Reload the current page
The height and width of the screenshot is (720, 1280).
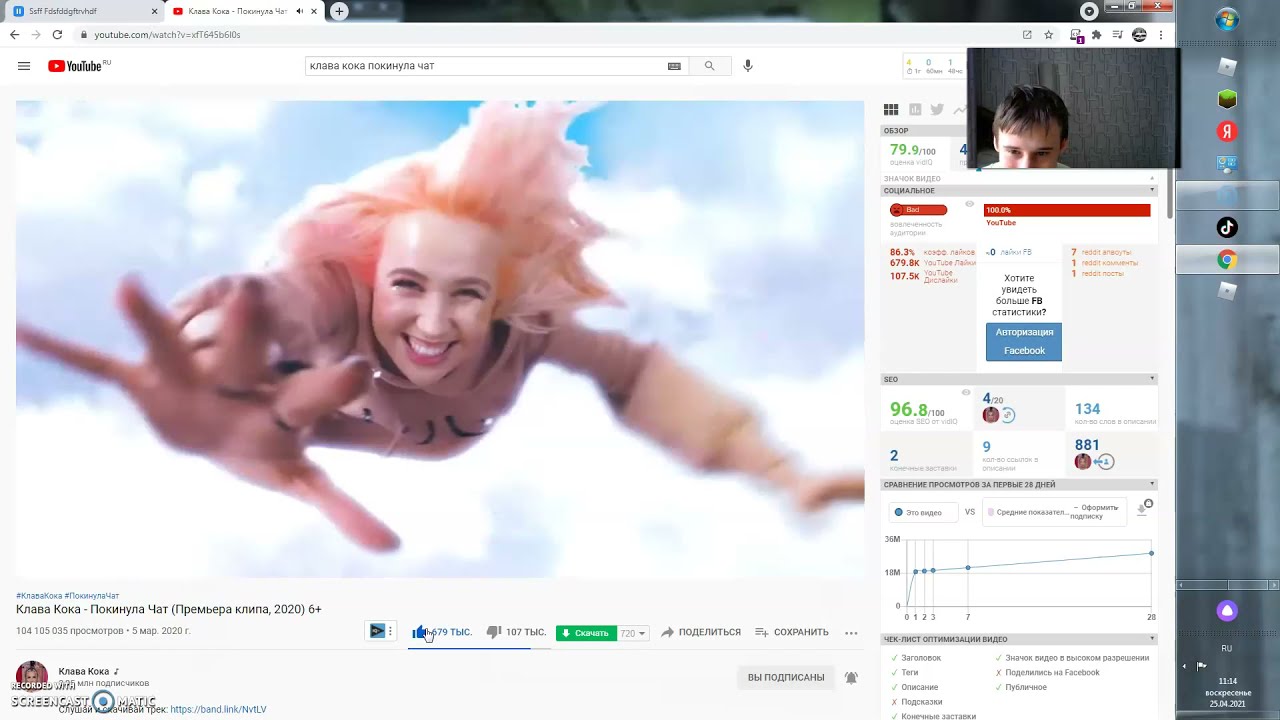tap(57, 34)
